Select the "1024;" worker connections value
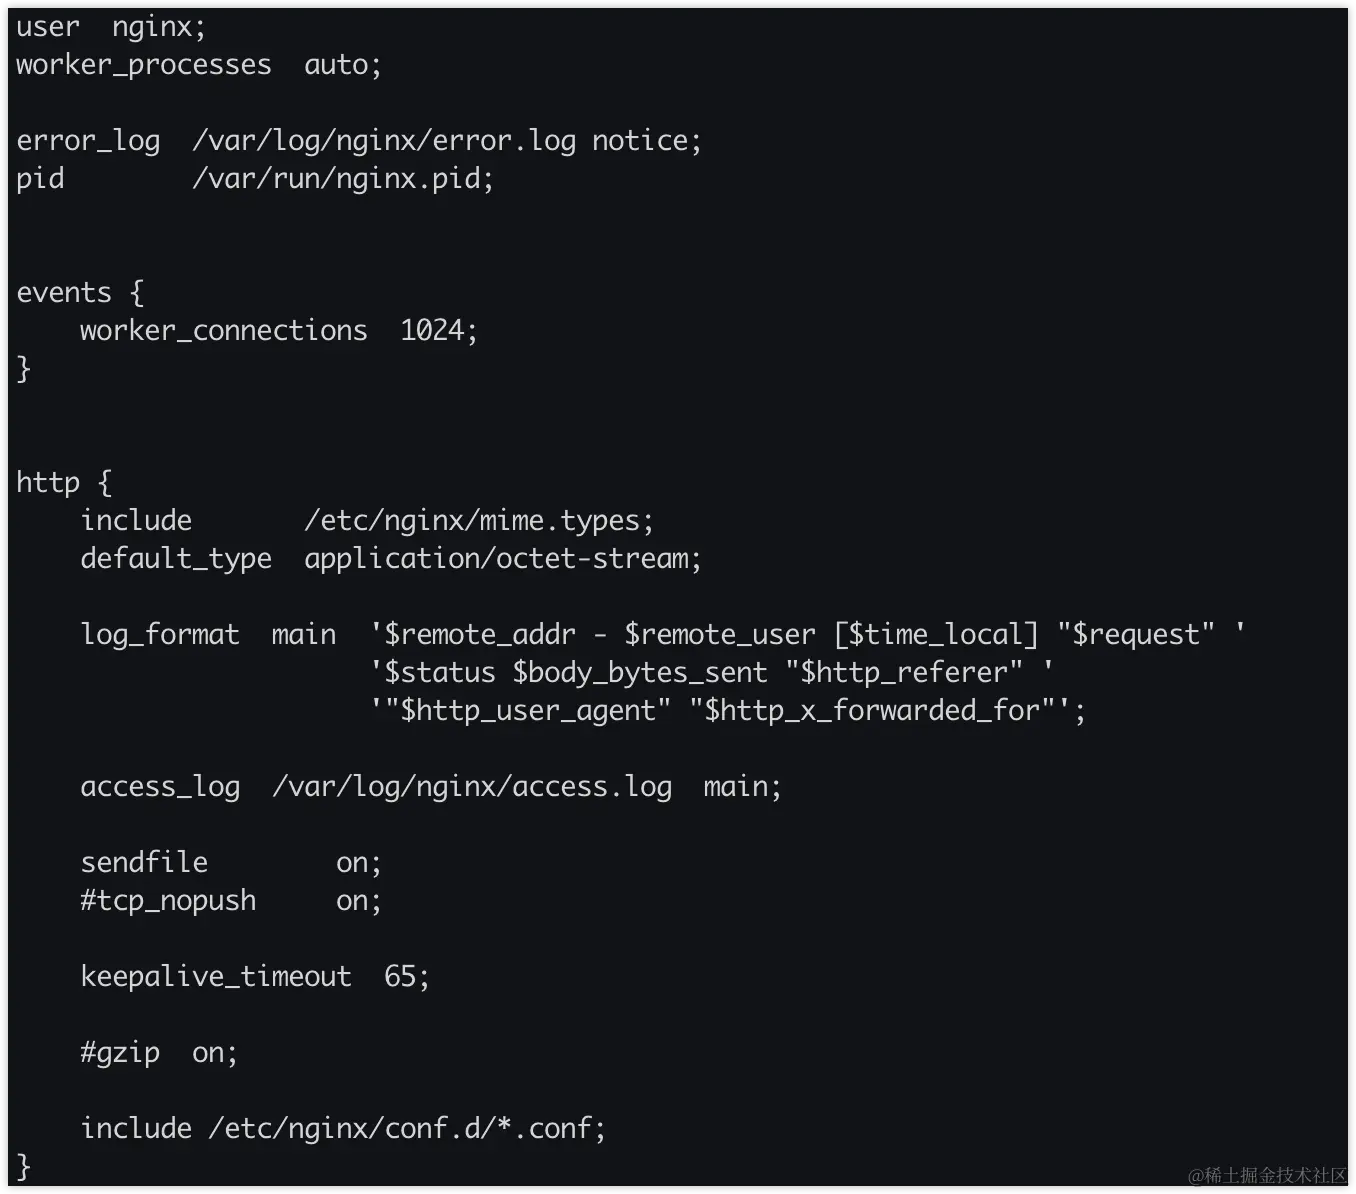This screenshot has height=1194, width=1356. pos(438,331)
